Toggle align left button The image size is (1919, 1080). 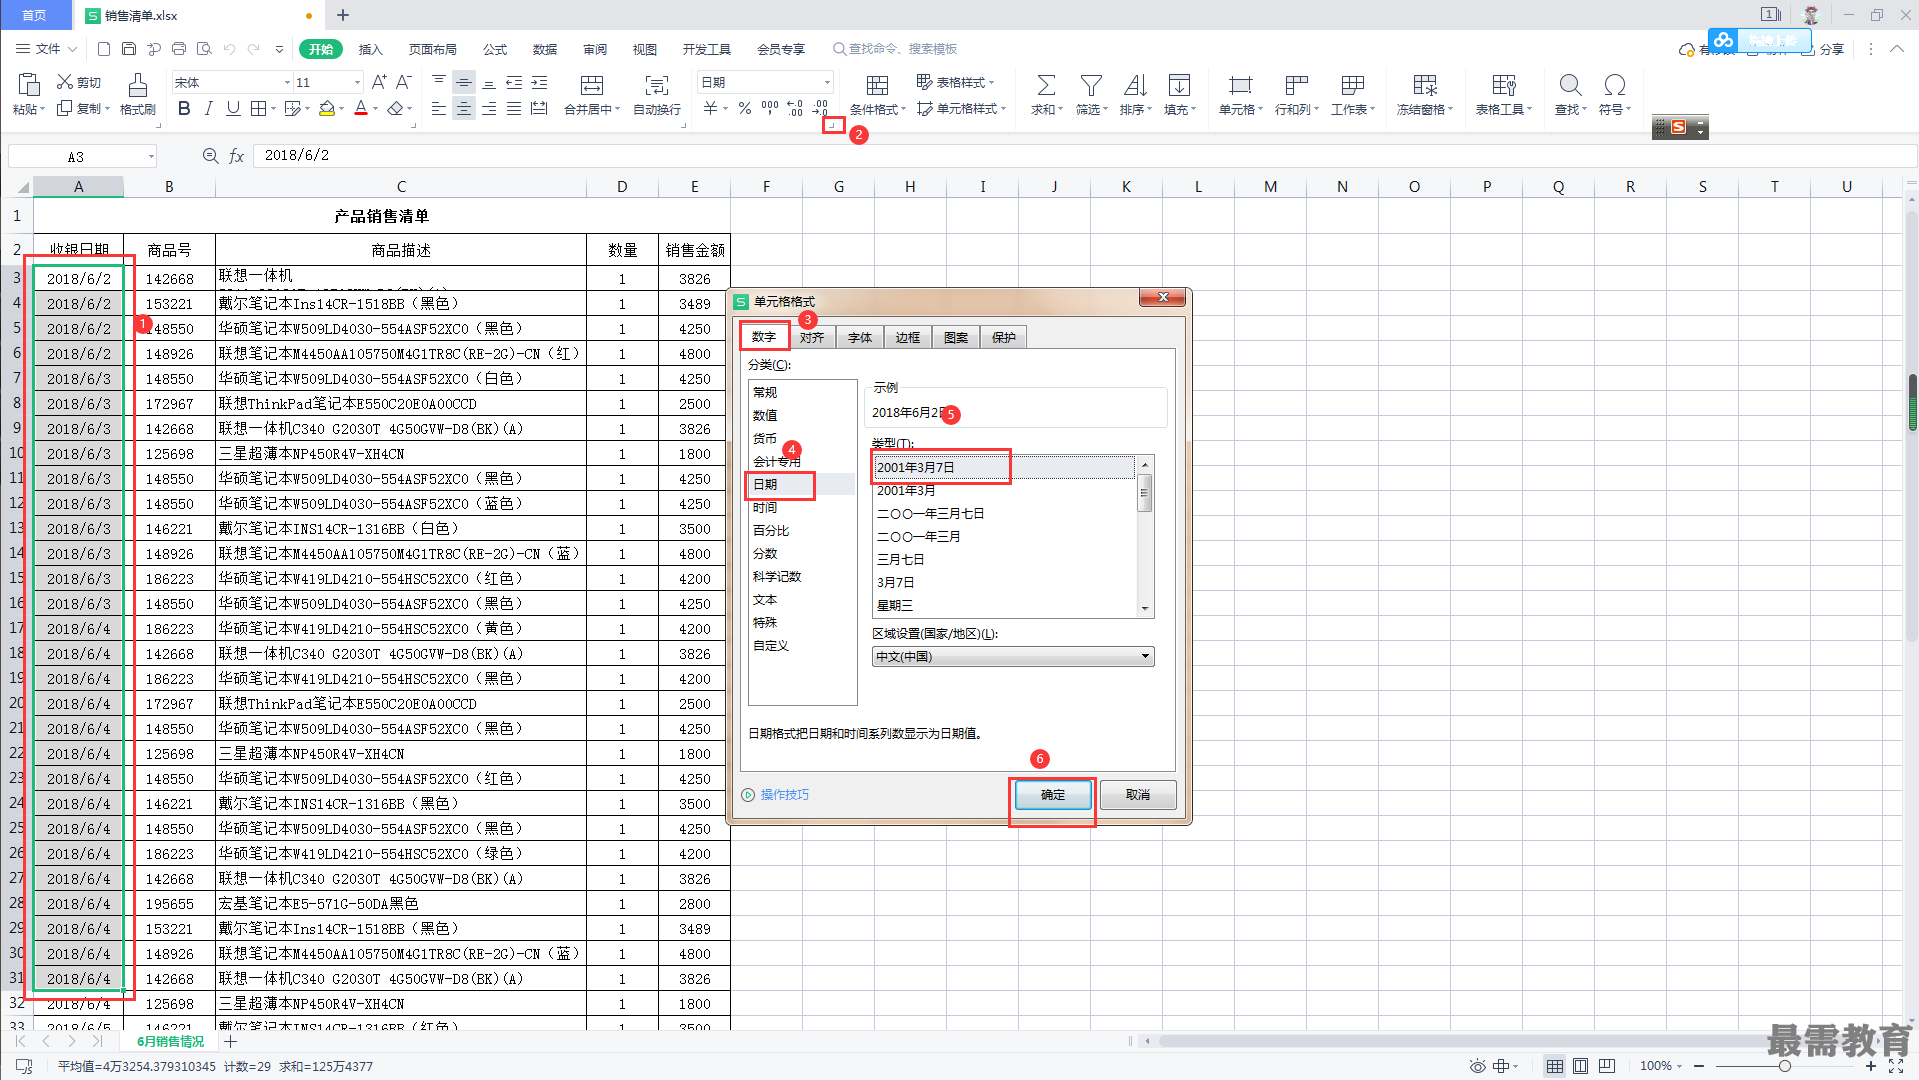point(438,108)
